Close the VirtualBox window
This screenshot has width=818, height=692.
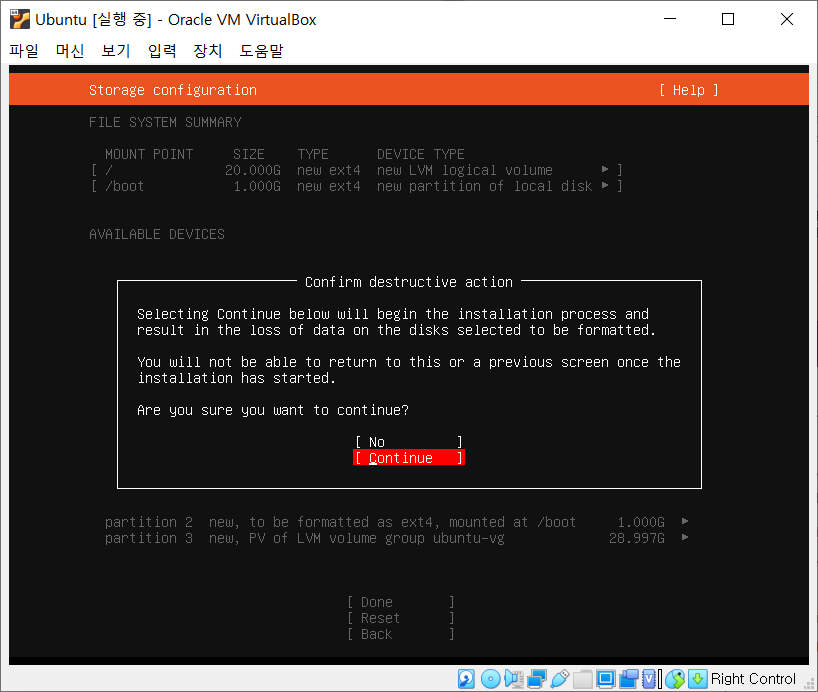tap(787, 19)
